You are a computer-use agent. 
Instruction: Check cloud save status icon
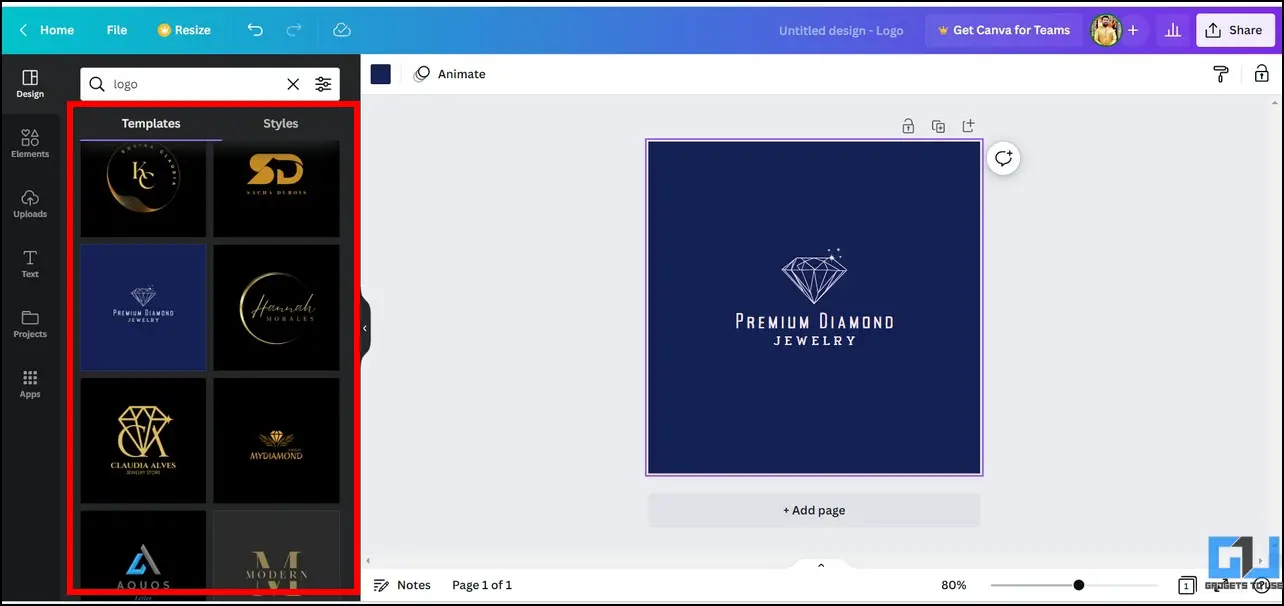[x=342, y=30]
